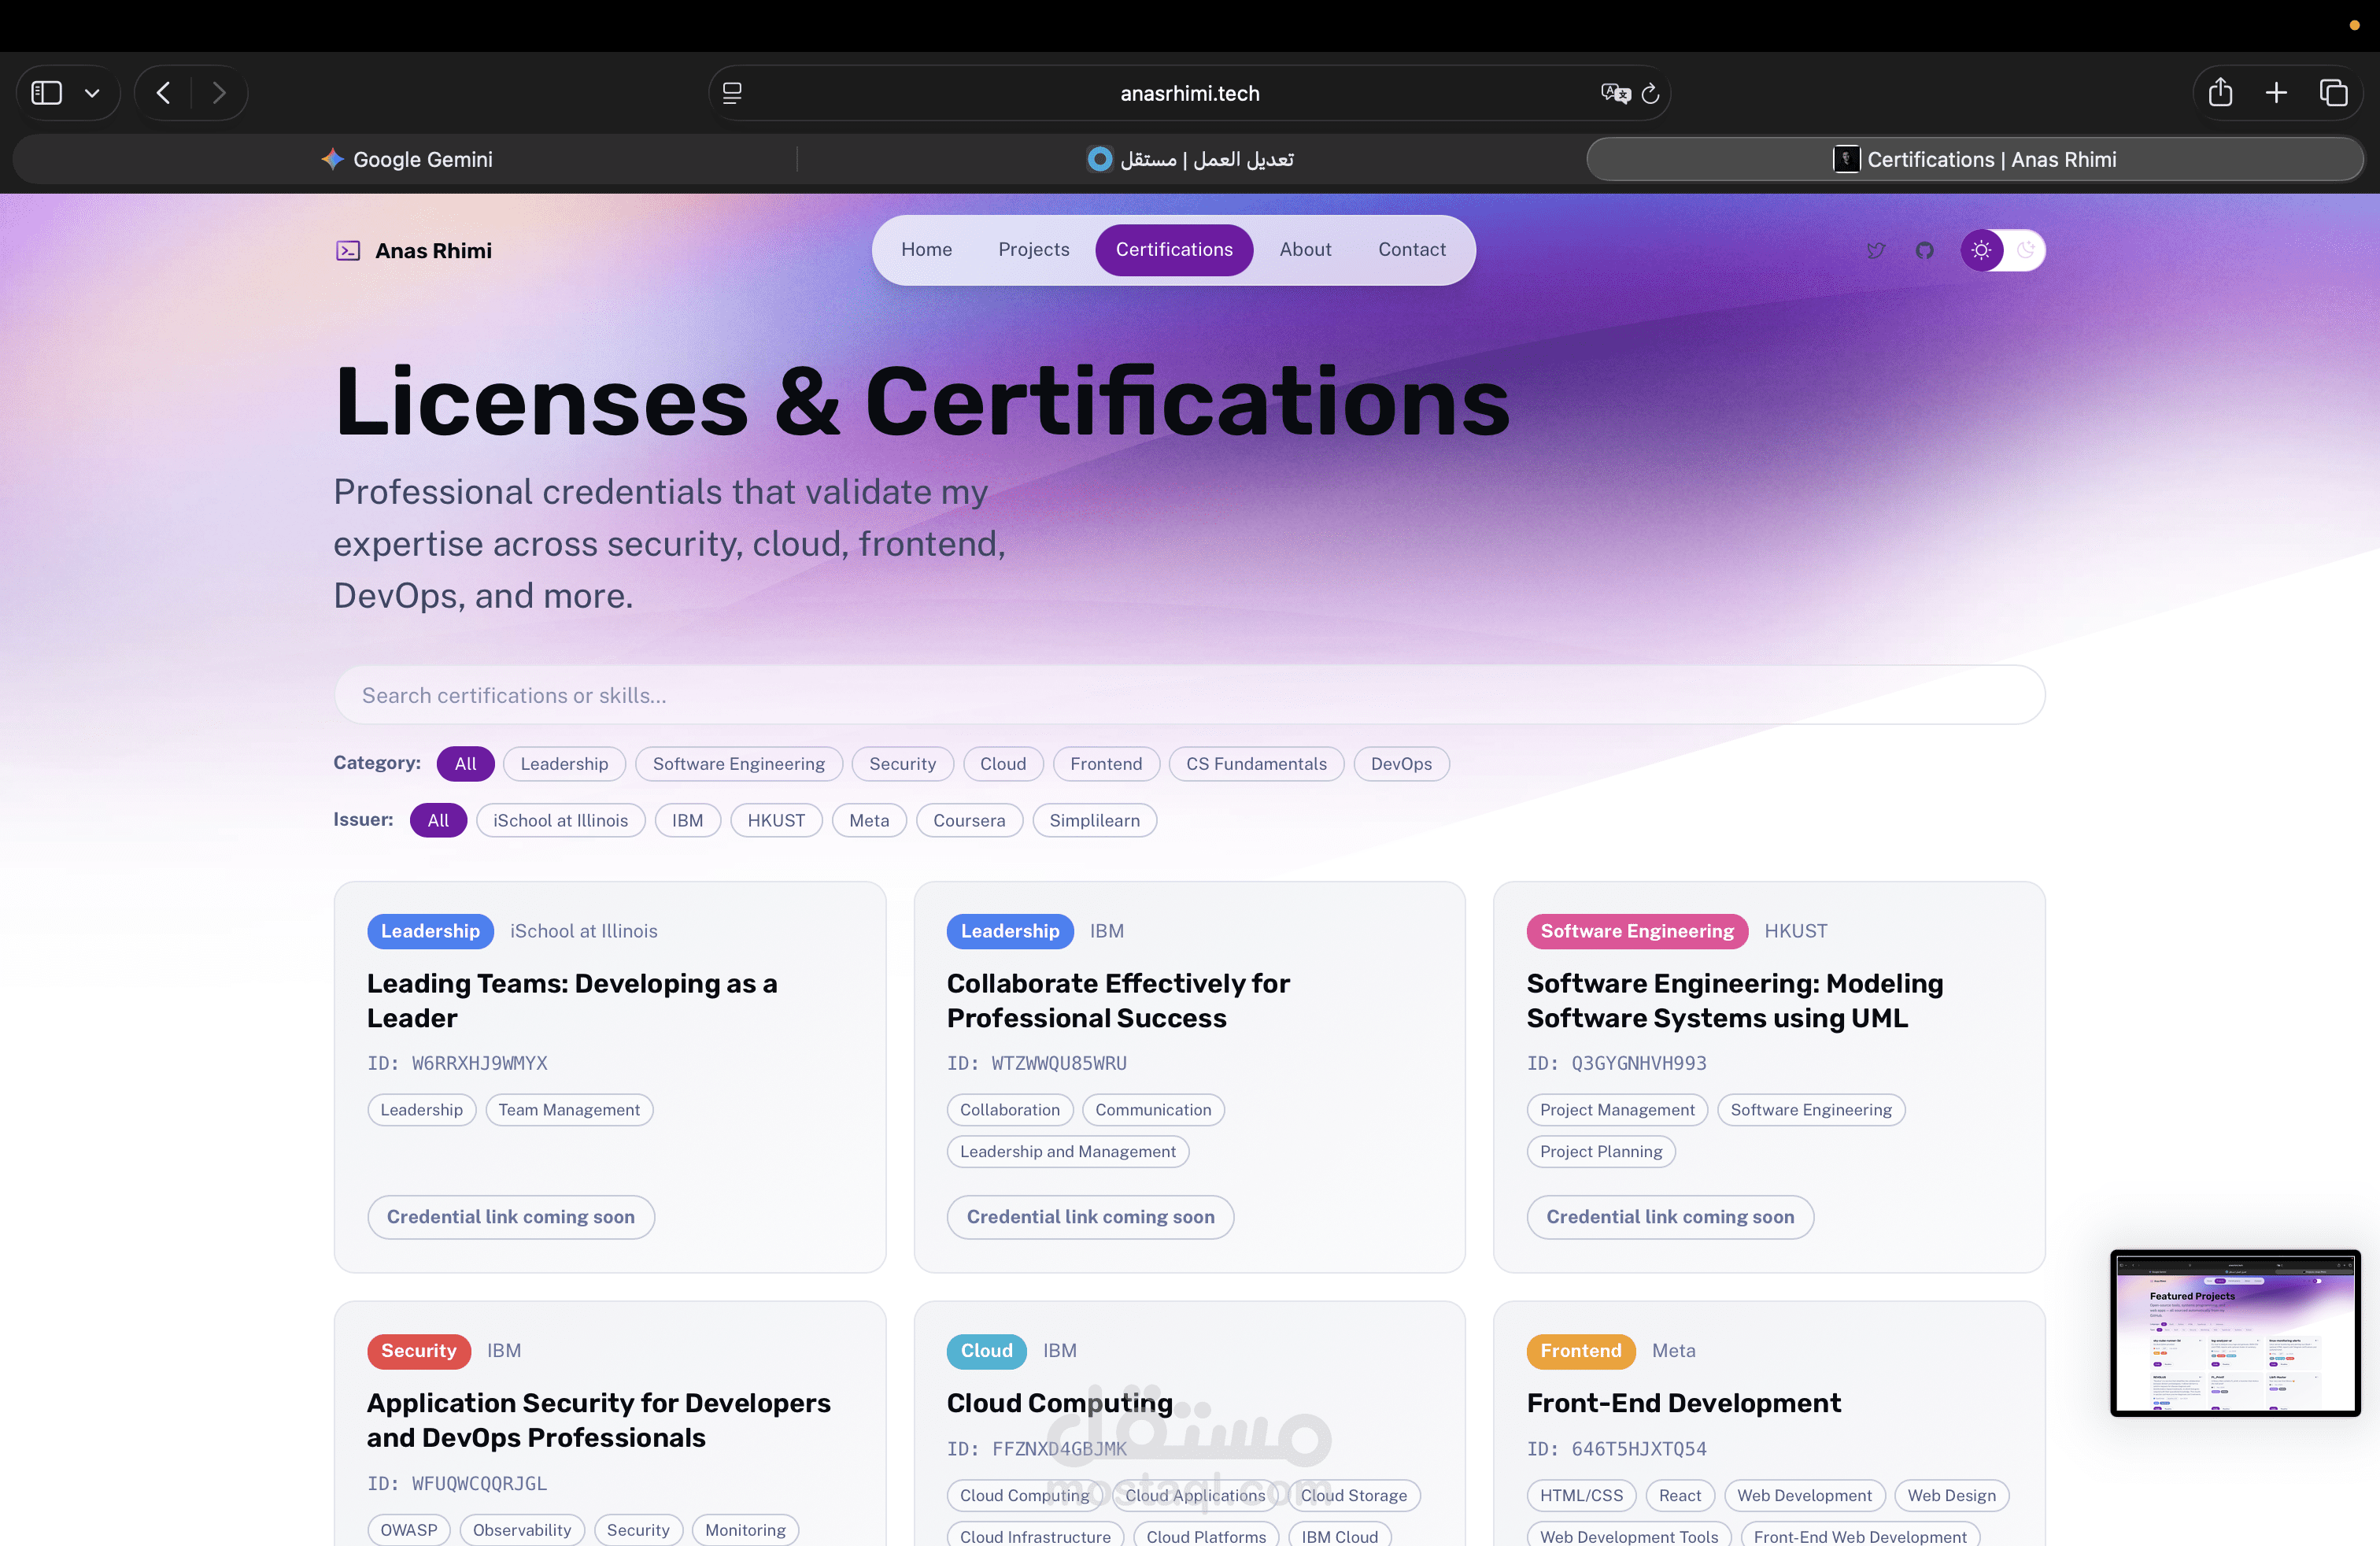The image size is (2380, 1546).
Task: Select the Security category filter
Action: pos(902,764)
